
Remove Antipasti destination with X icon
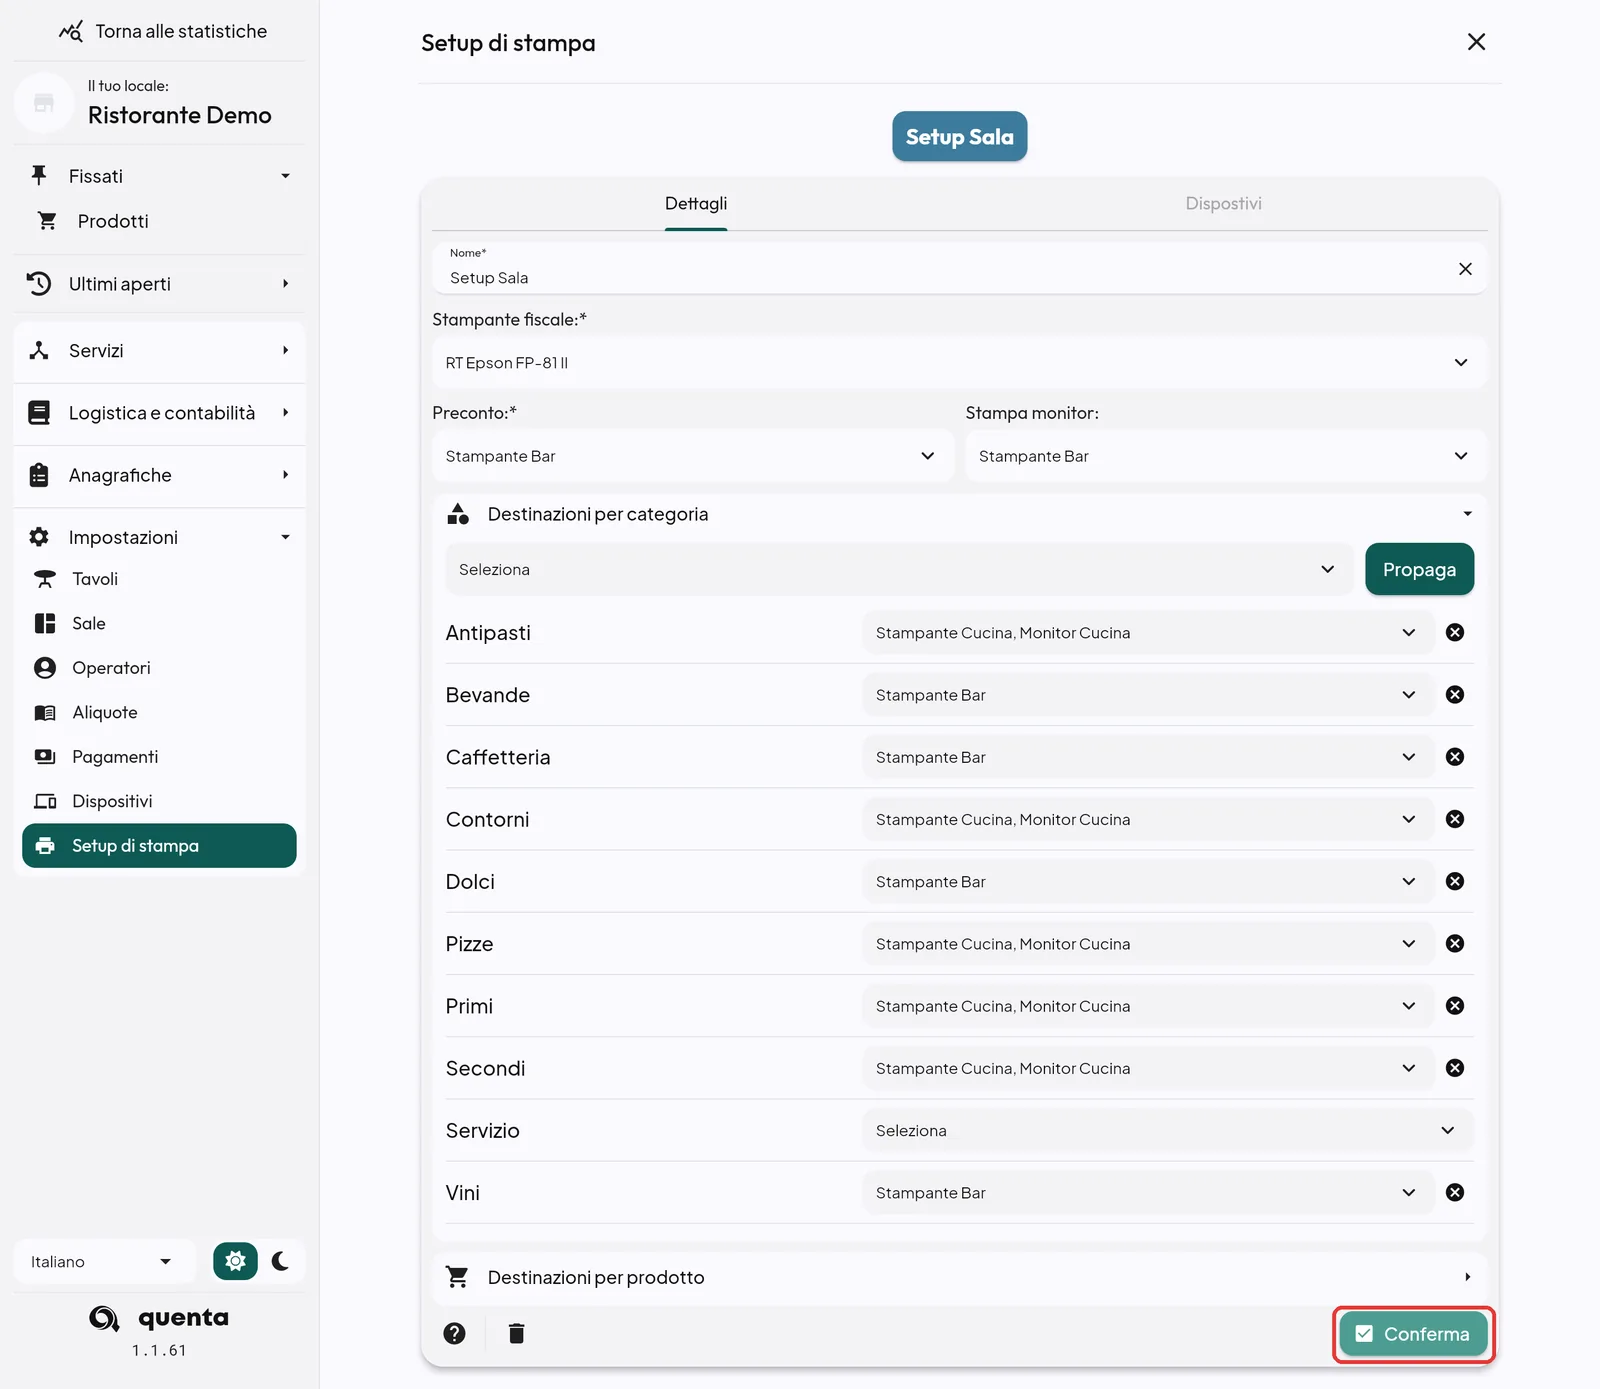coord(1455,632)
